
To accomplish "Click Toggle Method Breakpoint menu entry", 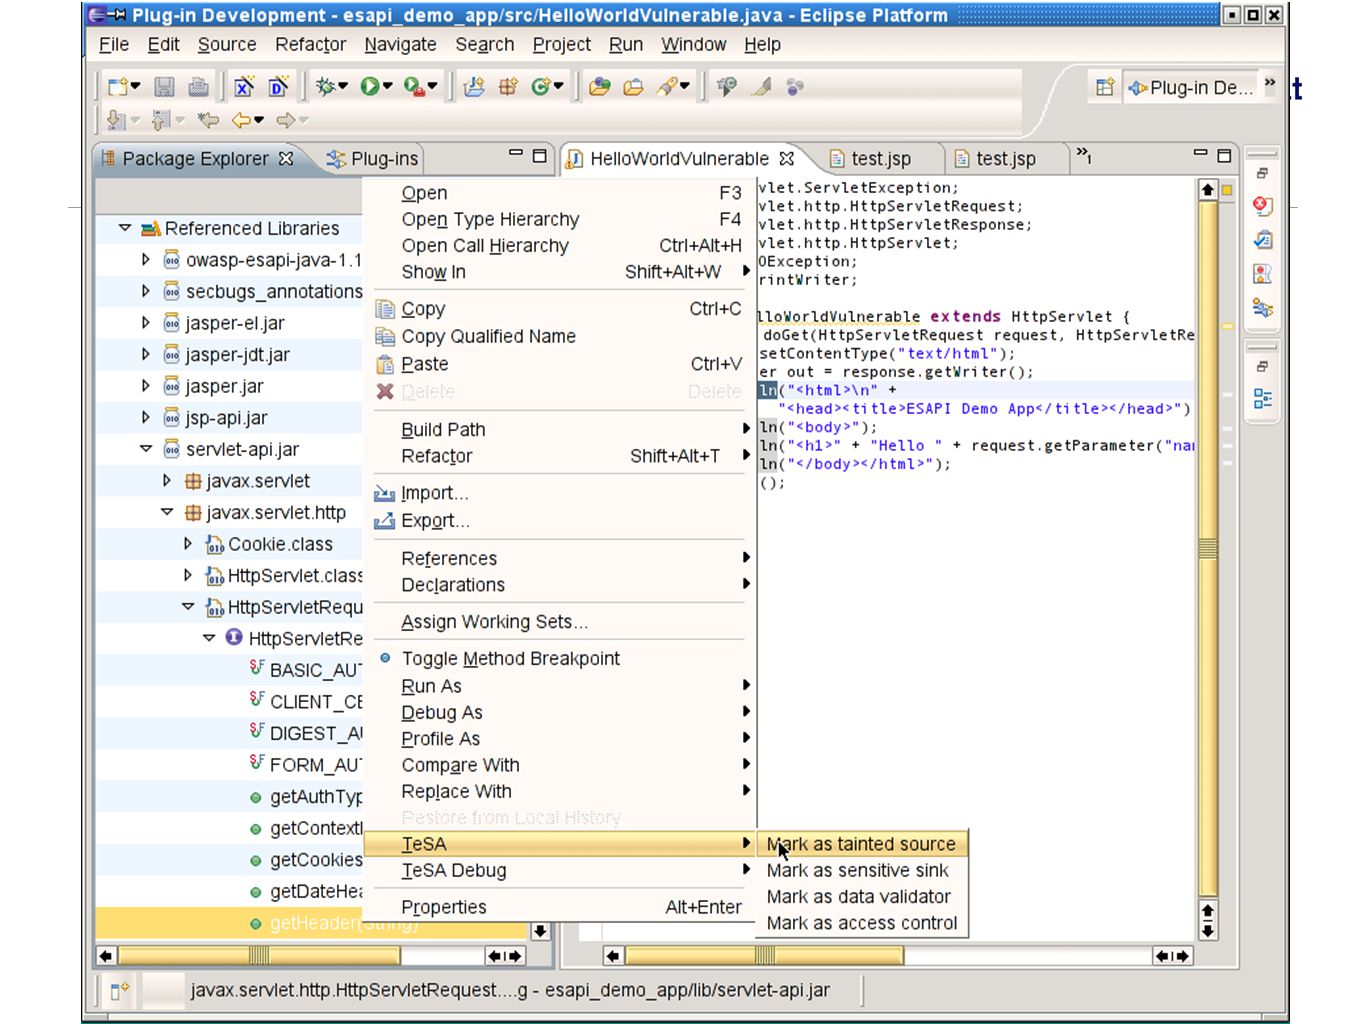I will coord(558,658).
